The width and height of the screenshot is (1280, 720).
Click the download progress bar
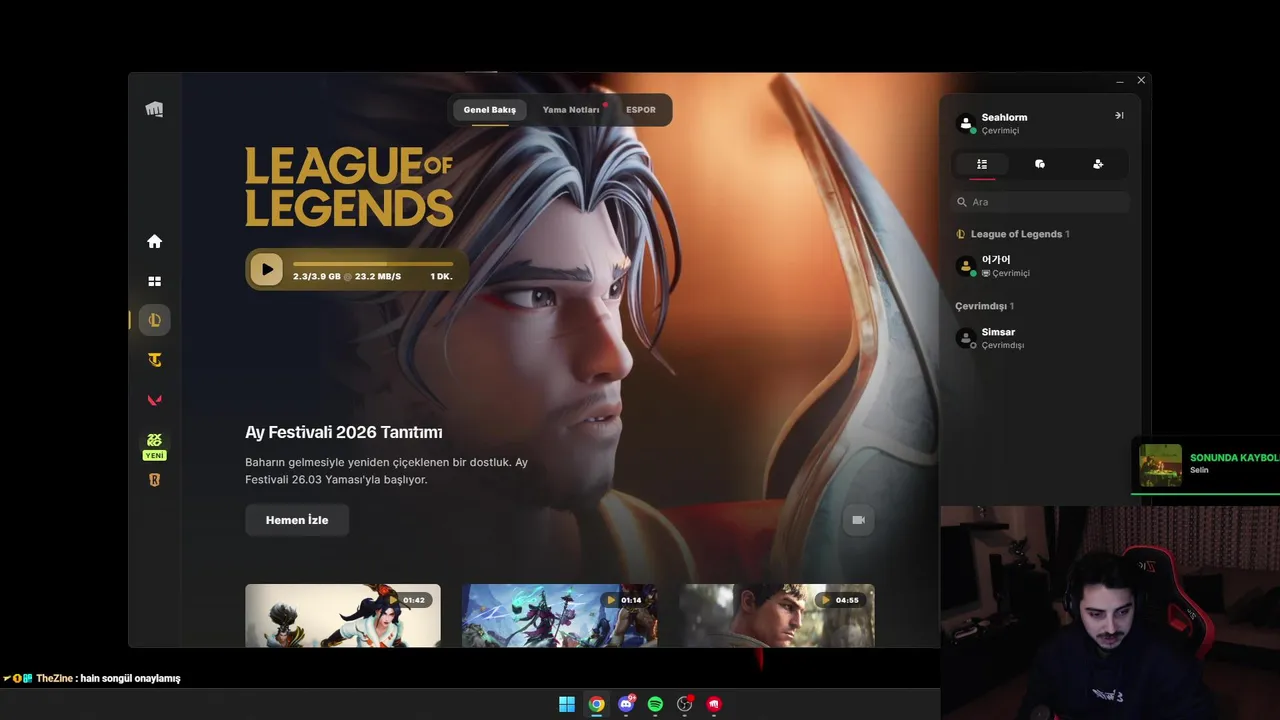click(x=372, y=264)
